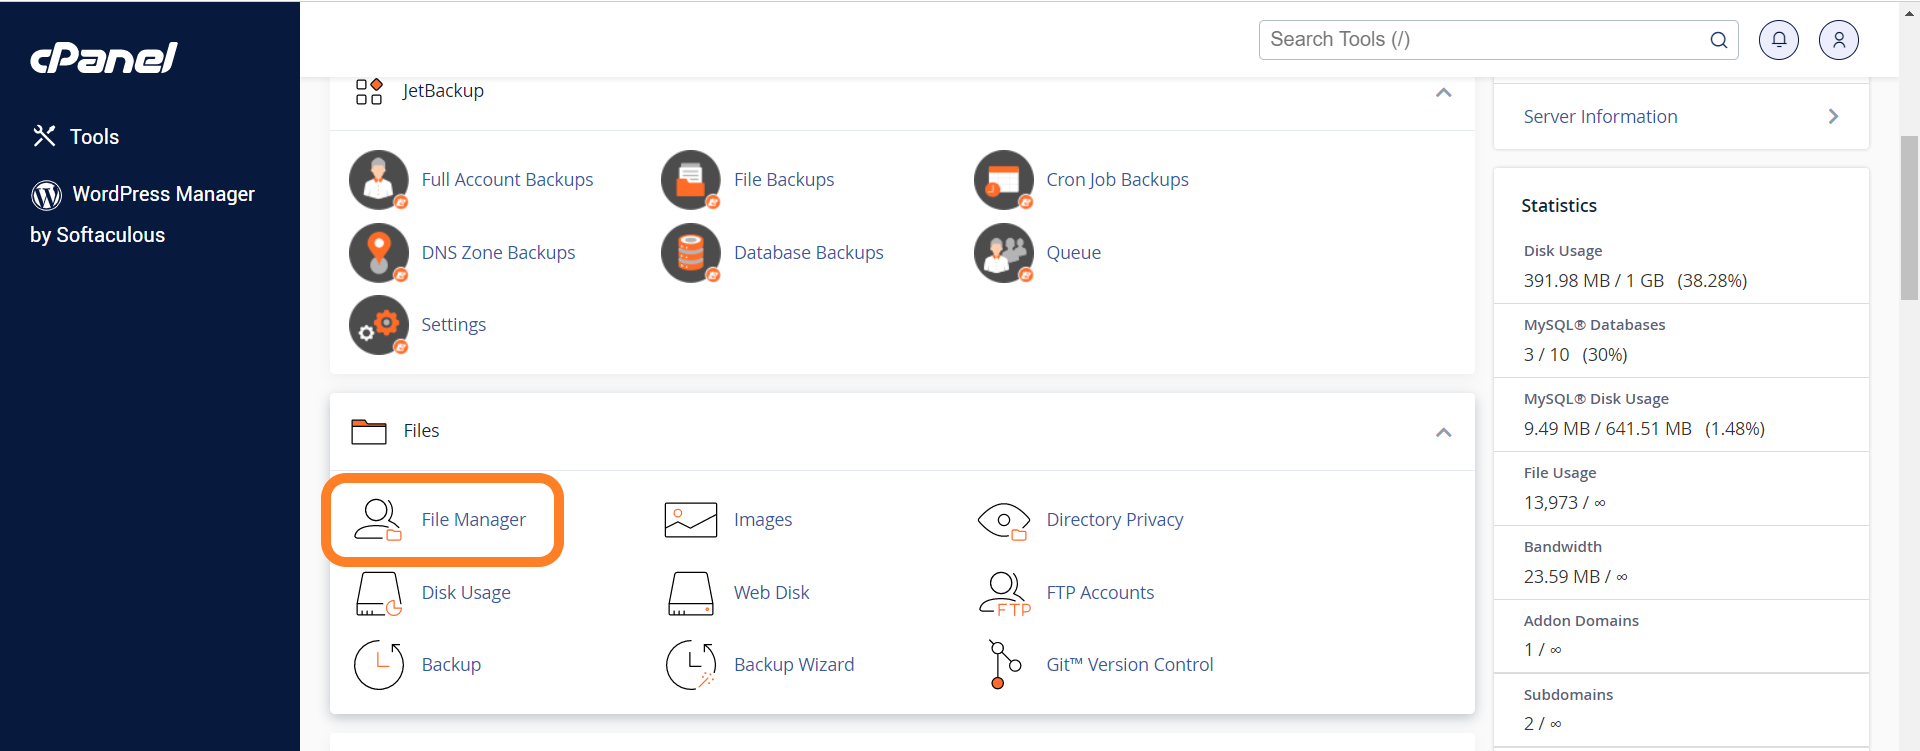The width and height of the screenshot is (1920, 751).
Task: Open the Server Information link
Action: [1600, 117]
